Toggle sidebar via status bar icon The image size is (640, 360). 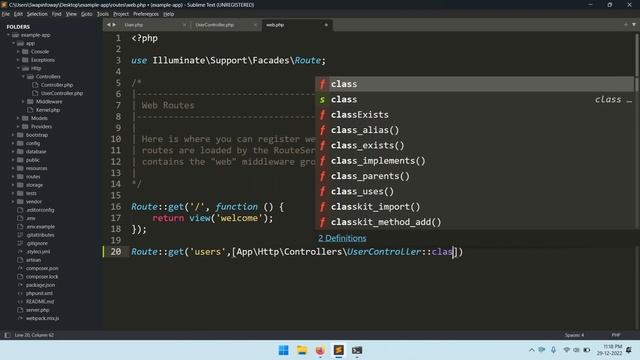(7, 335)
